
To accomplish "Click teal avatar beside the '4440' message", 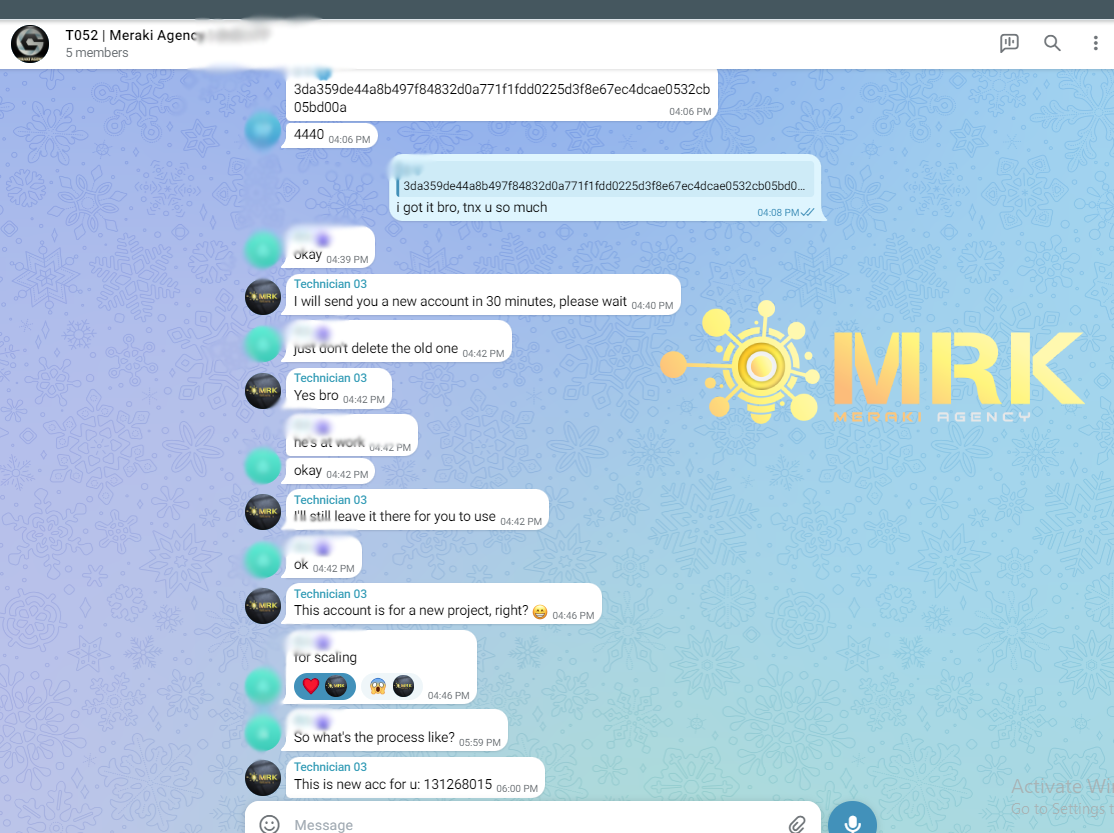I will (263, 130).
